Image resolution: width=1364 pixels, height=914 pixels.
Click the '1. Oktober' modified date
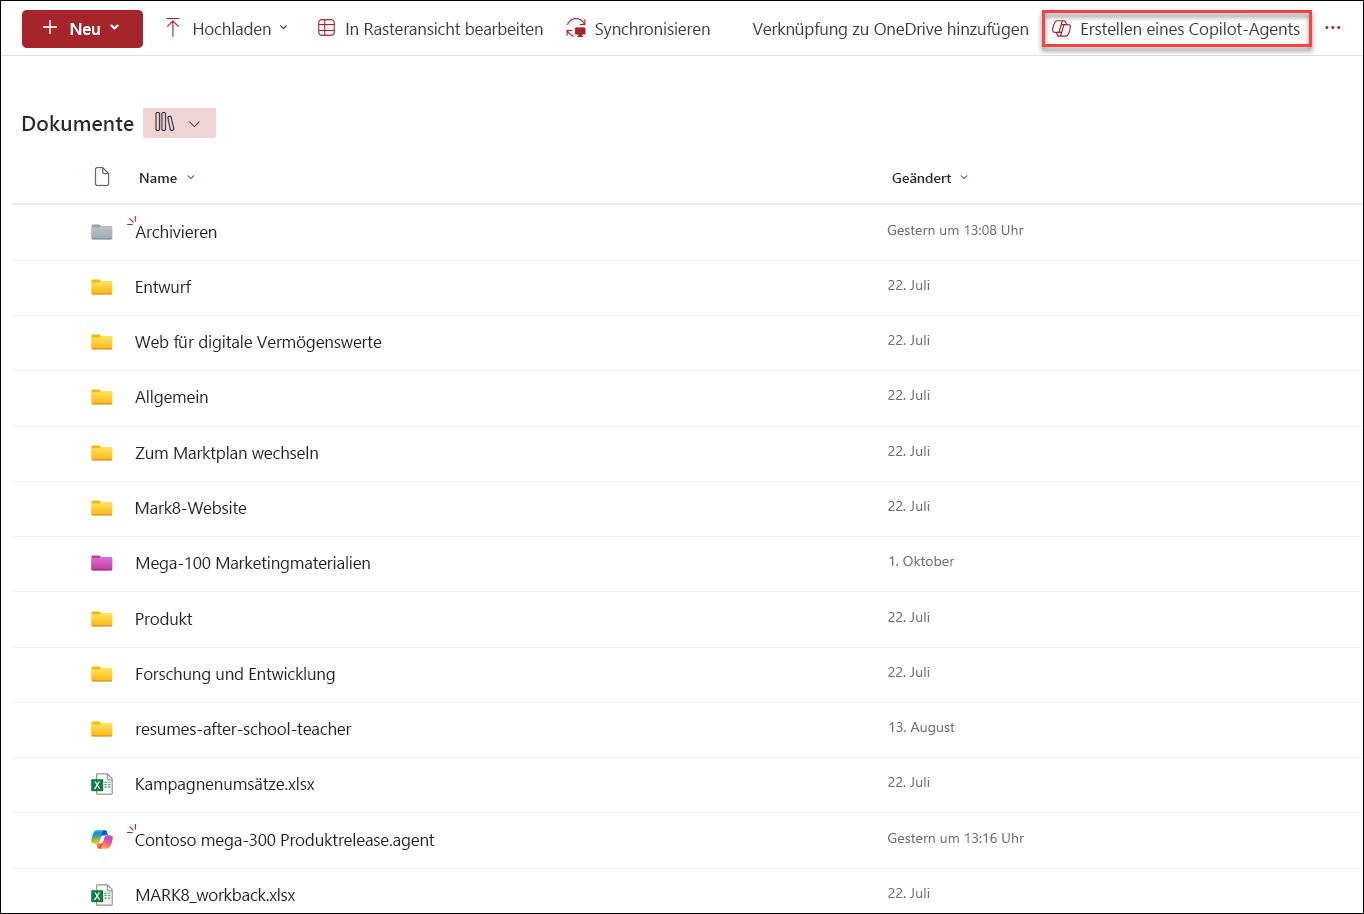(x=921, y=561)
